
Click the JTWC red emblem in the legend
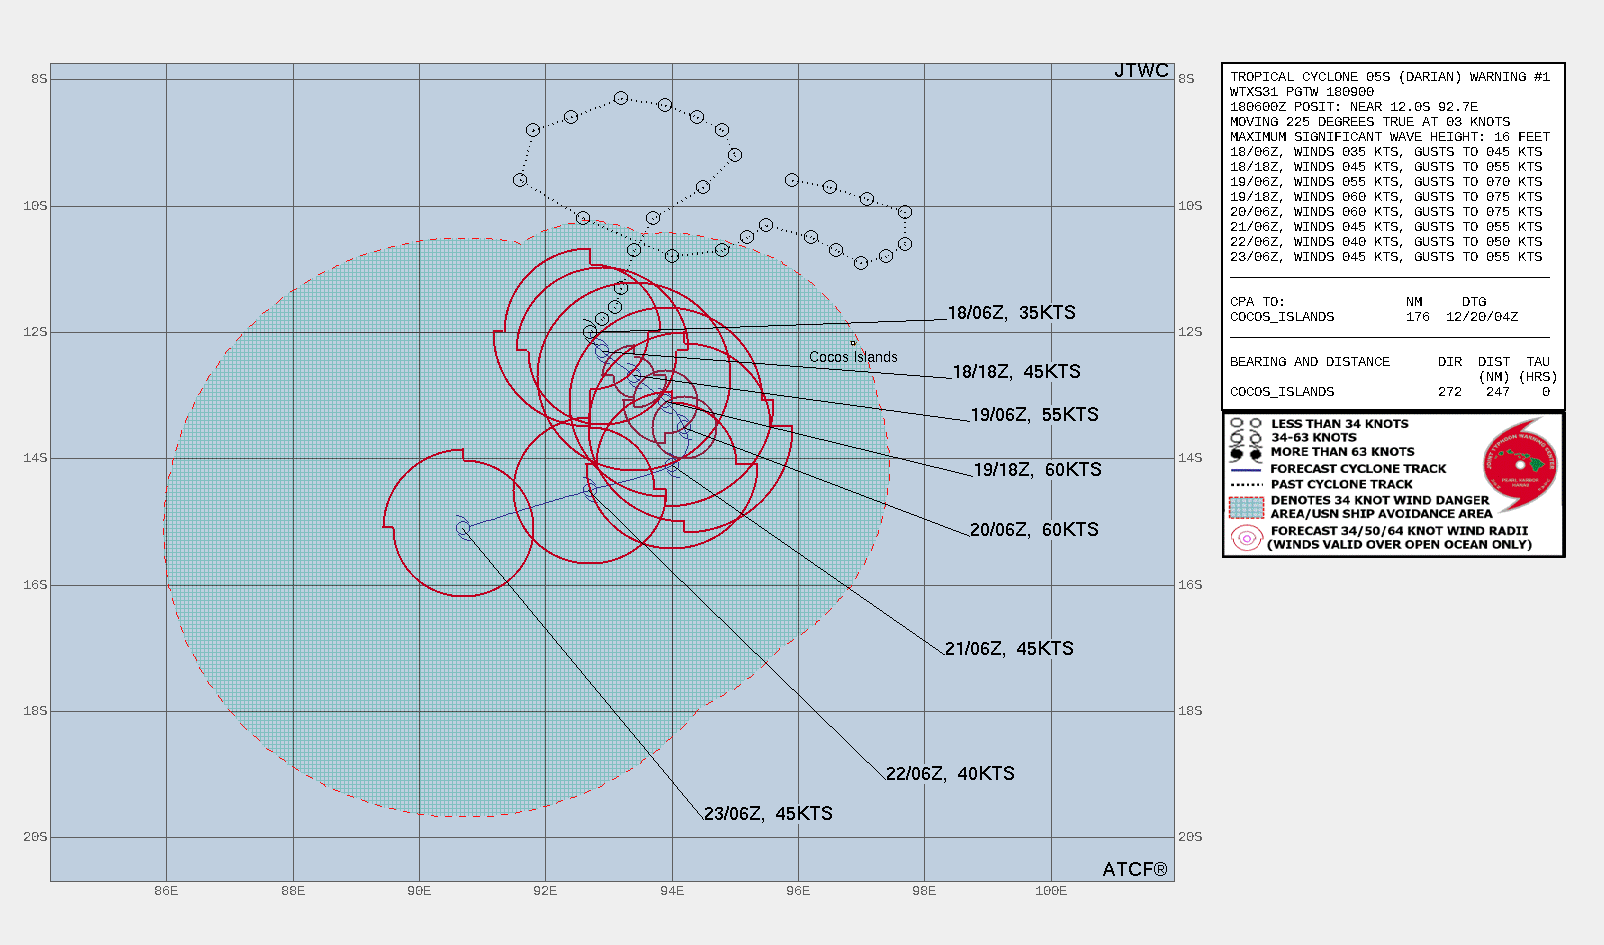pos(1519,464)
